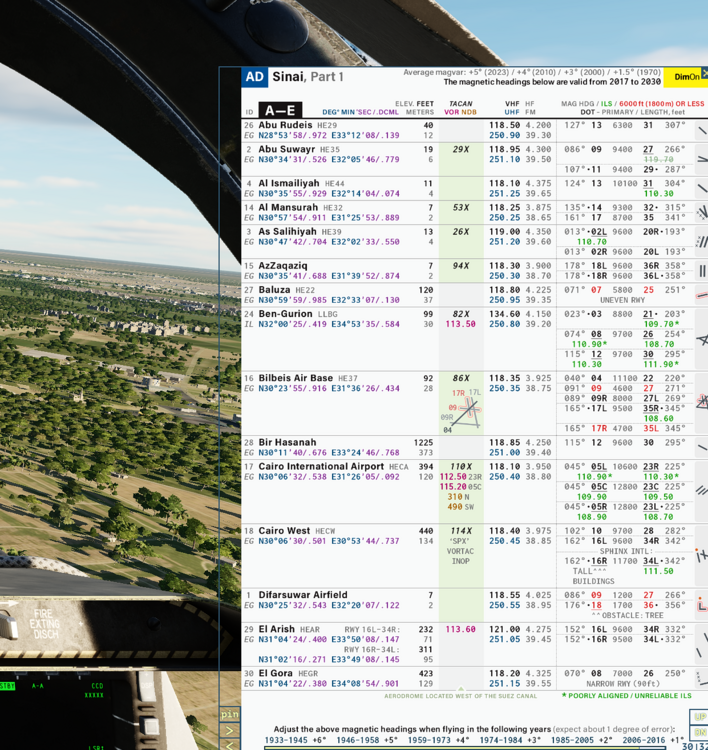
Task: Click the blue AD badge
Action: point(255,77)
